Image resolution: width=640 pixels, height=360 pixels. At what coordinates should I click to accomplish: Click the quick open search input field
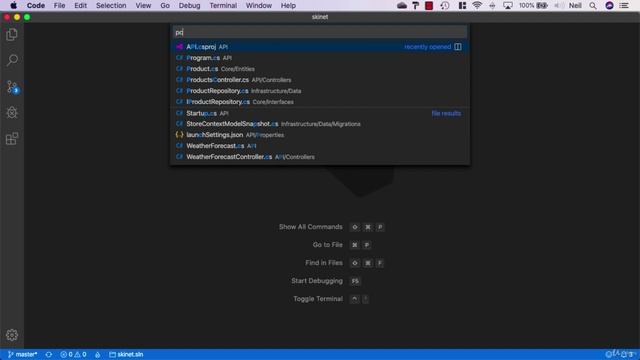pyautogui.click(x=320, y=32)
